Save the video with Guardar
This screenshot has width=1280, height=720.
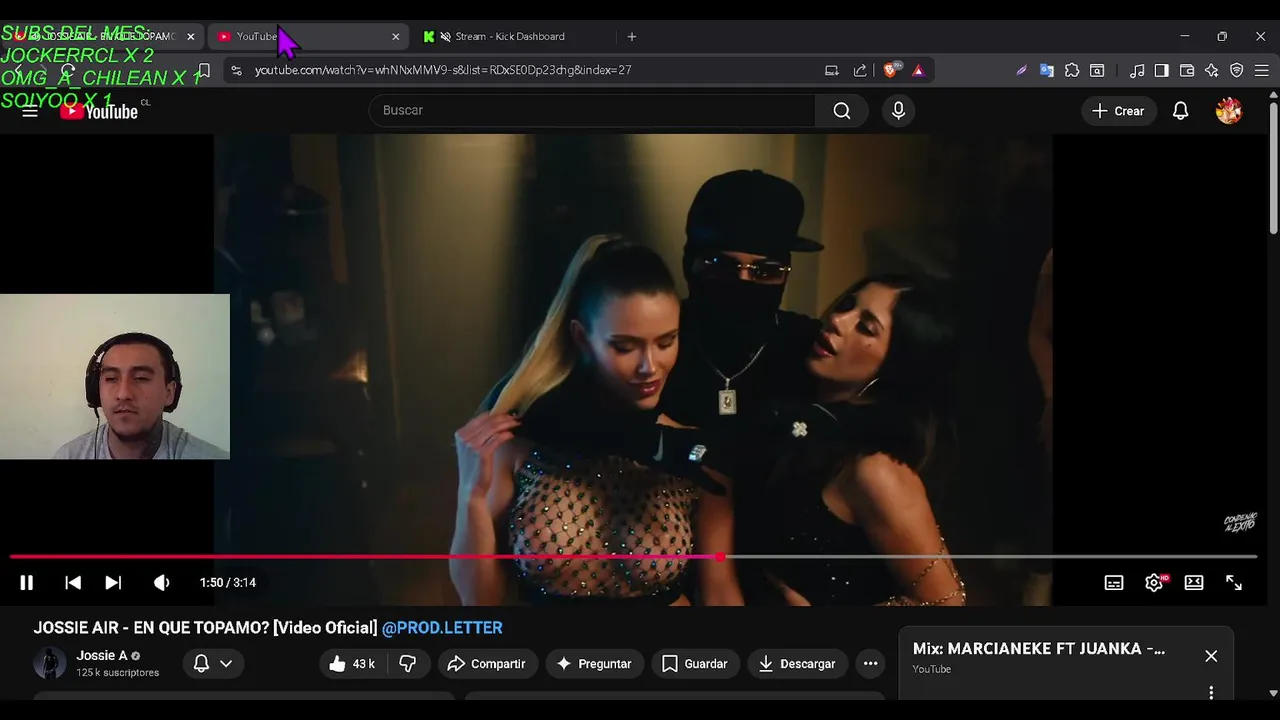click(x=695, y=664)
